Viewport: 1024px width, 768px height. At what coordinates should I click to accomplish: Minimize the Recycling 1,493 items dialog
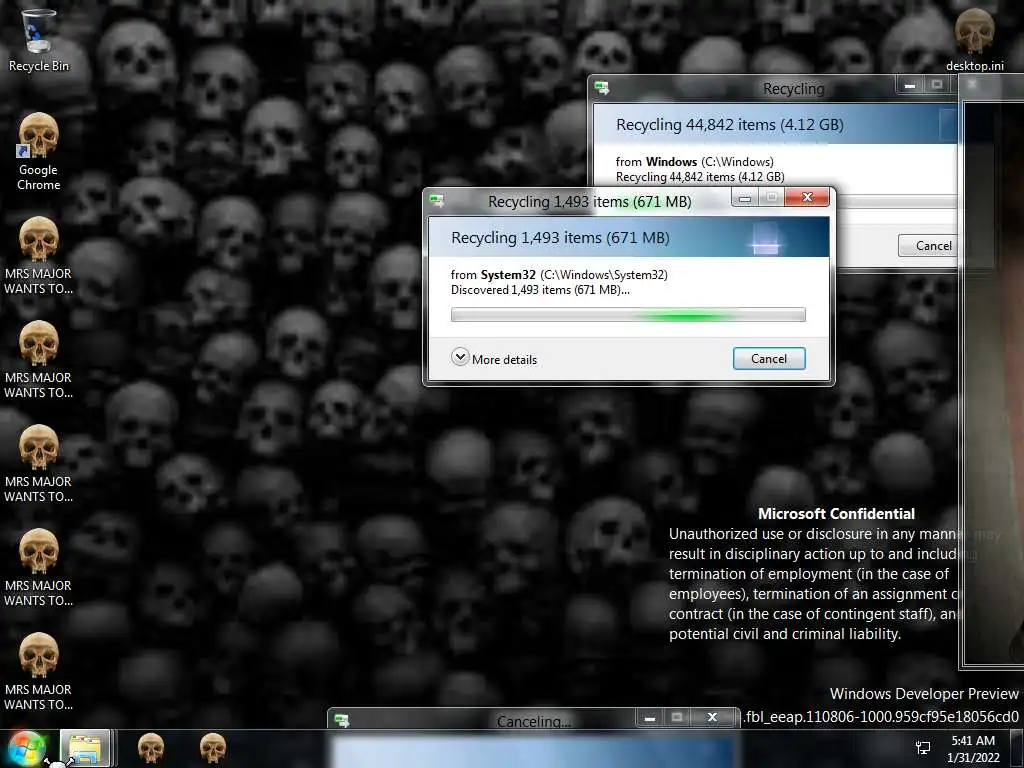pyautogui.click(x=745, y=198)
